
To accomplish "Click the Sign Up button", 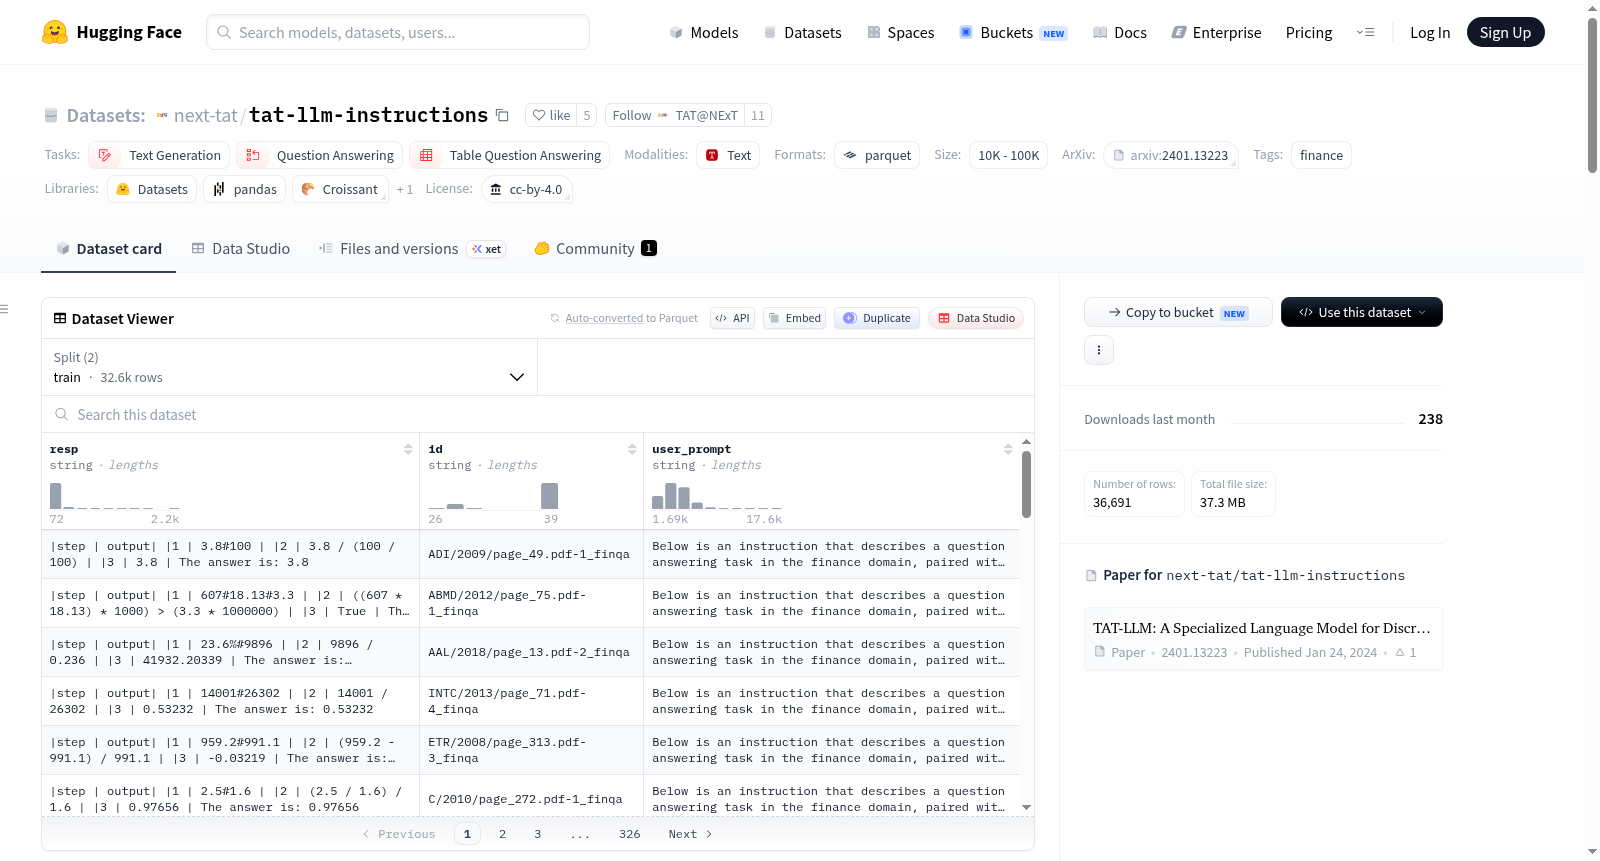I will [1505, 32].
